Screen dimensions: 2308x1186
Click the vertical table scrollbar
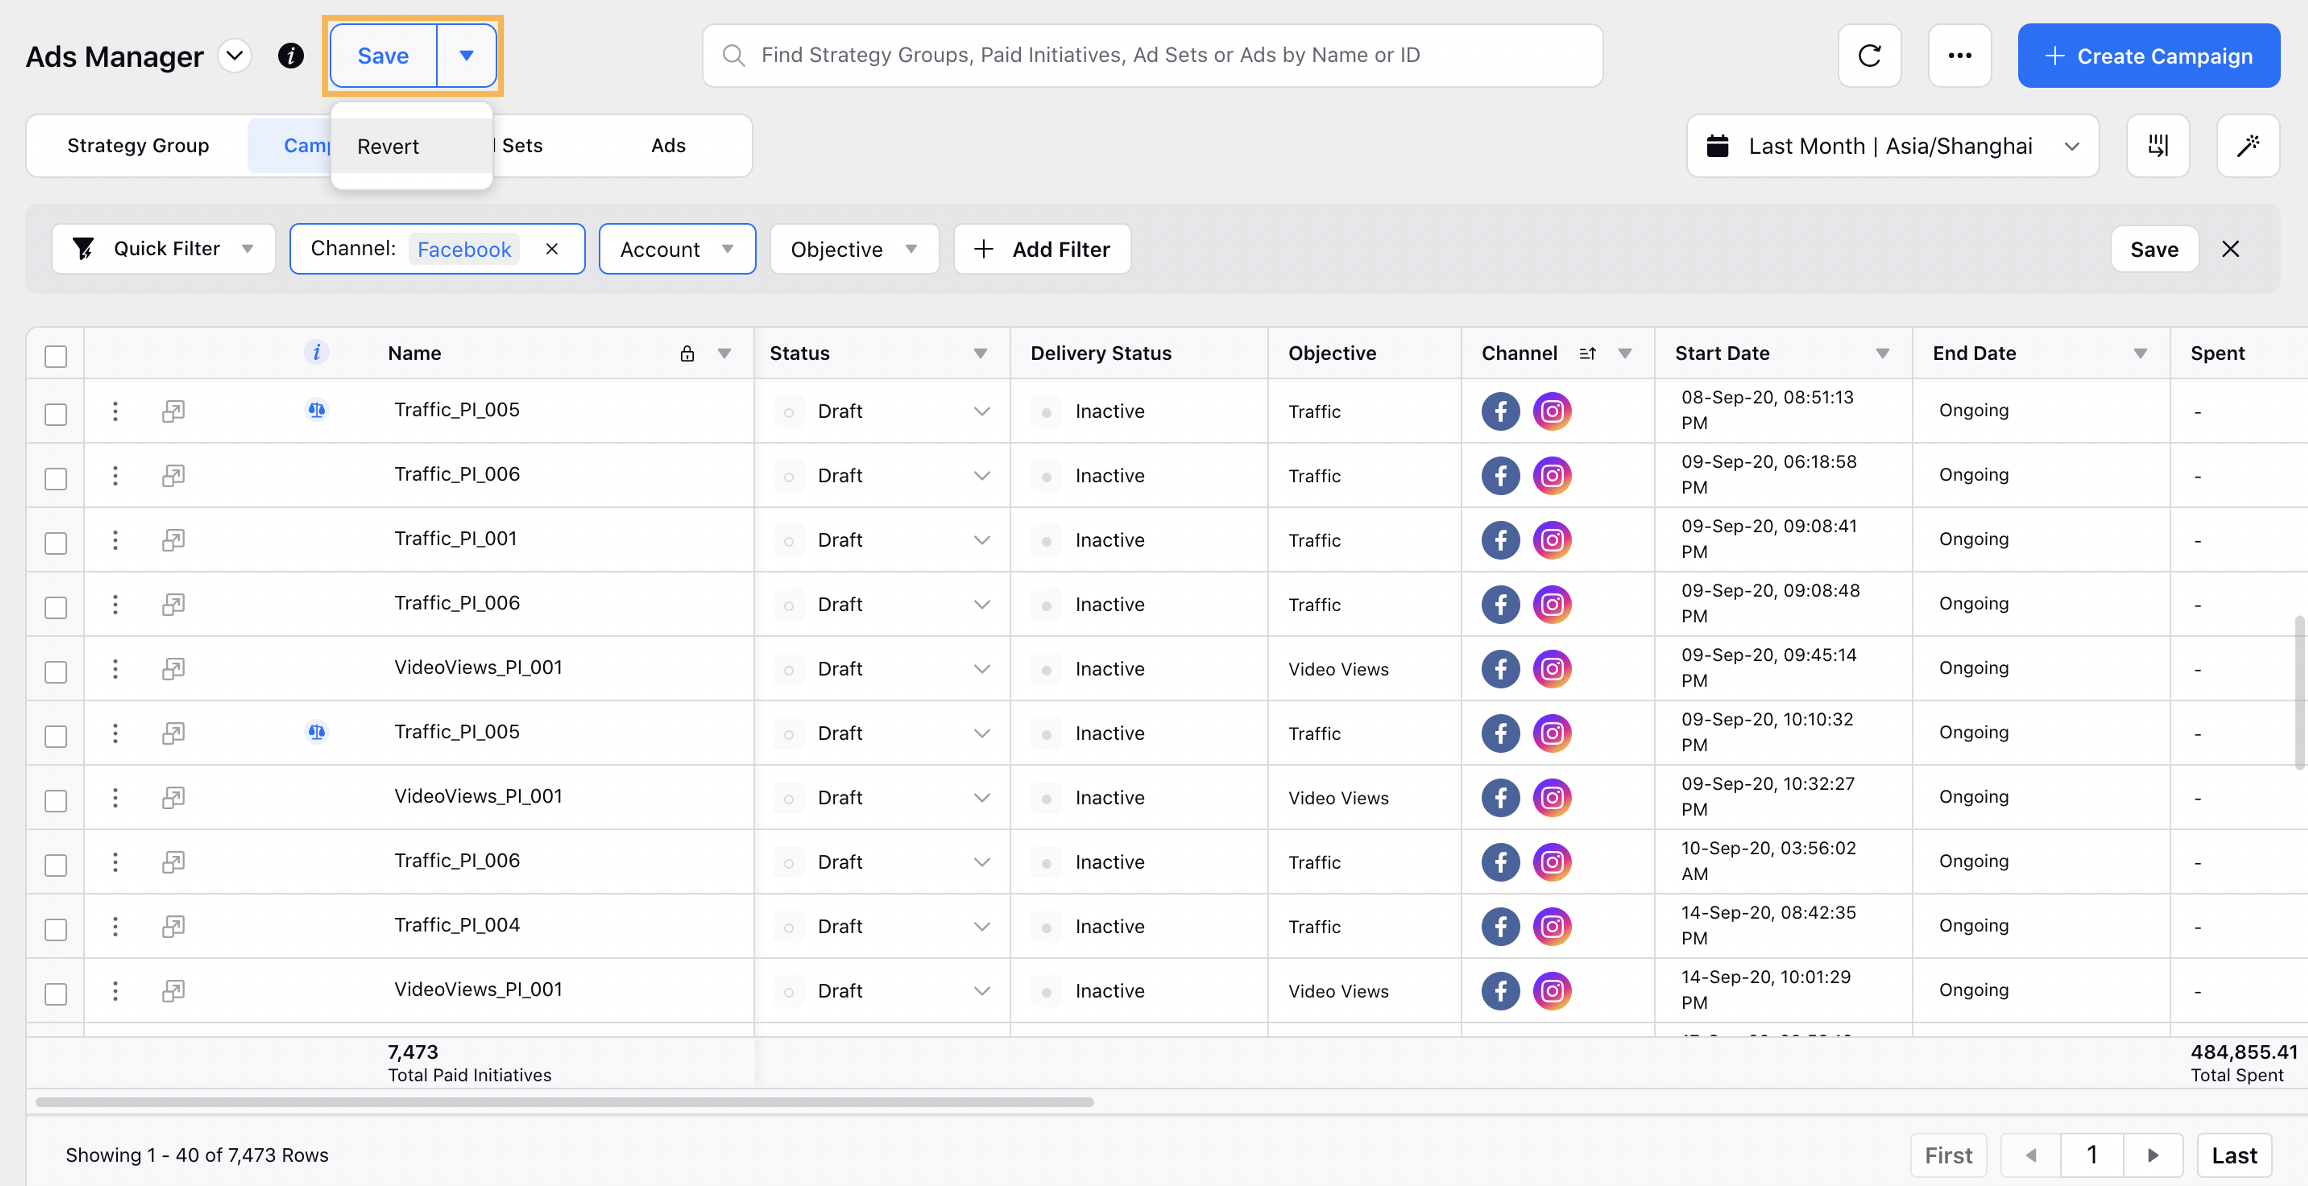pyautogui.click(x=2300, y=692)
